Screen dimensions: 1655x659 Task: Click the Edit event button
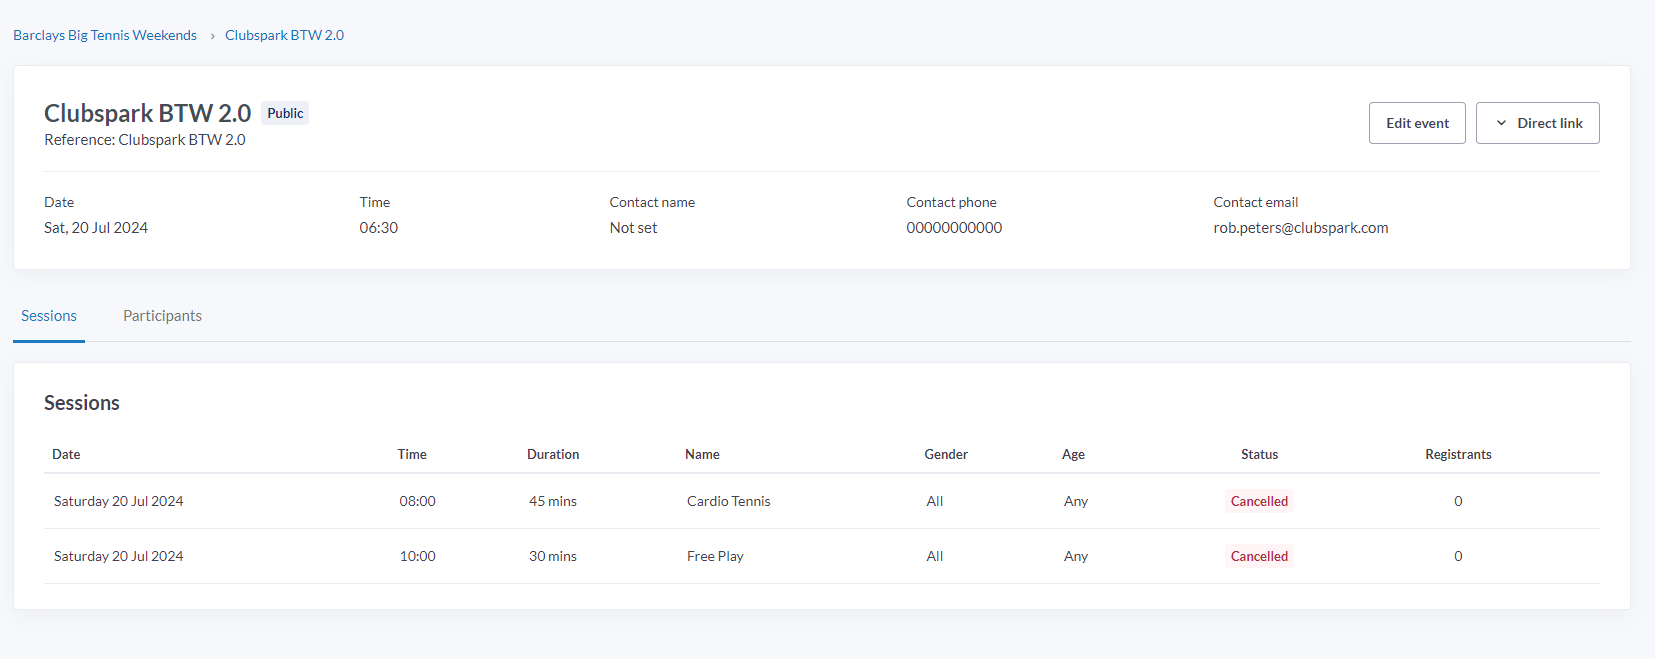pos(1416,123)
